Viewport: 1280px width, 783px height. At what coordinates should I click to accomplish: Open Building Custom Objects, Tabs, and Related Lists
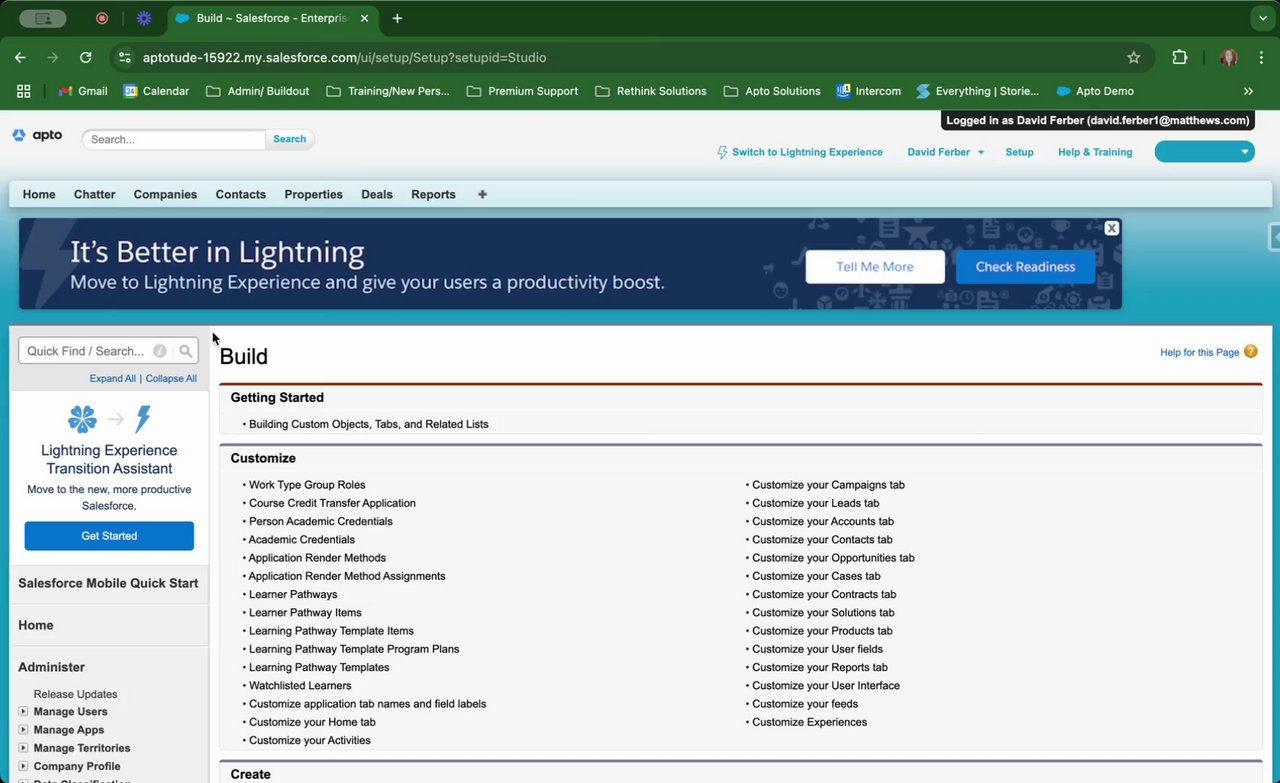pos(369,424)
